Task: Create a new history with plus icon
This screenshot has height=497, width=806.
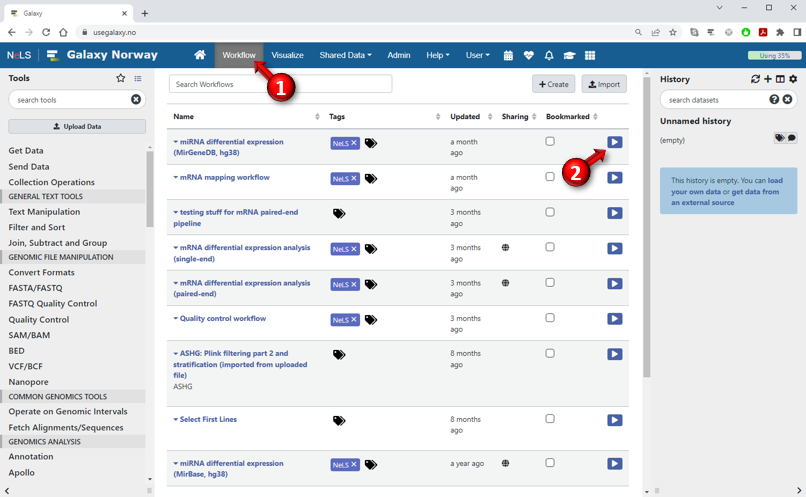Action: [768, 79]
